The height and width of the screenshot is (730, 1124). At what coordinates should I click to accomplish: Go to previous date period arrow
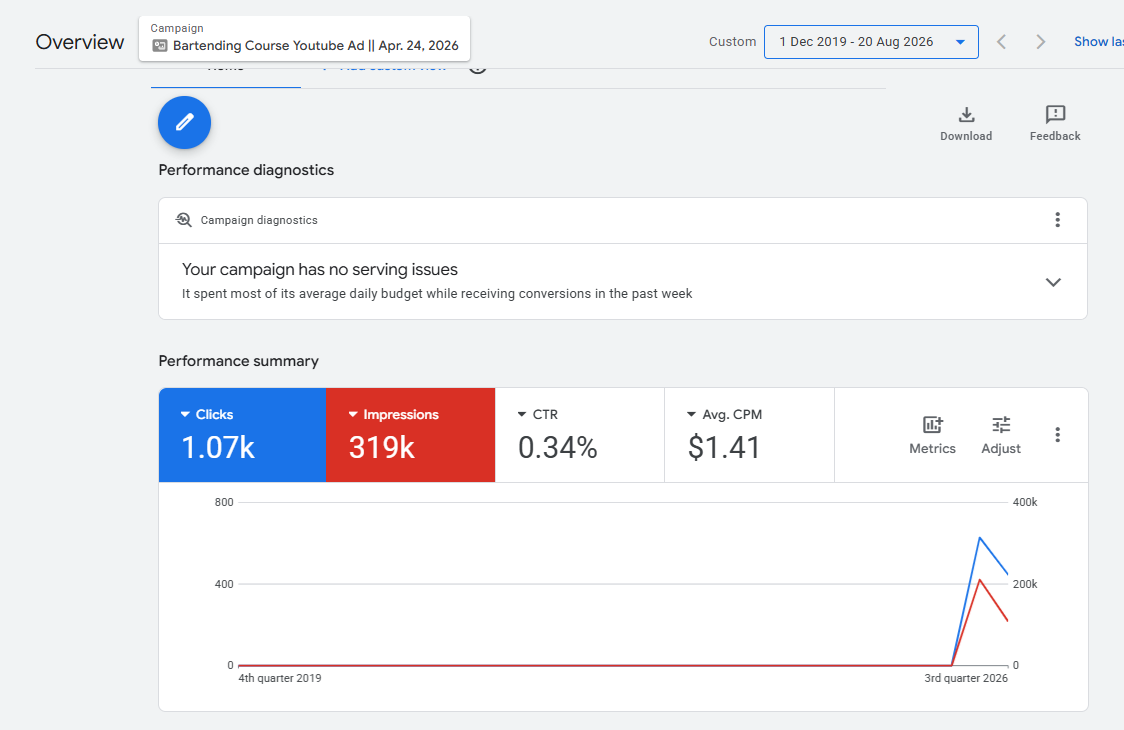(1001, 42)
